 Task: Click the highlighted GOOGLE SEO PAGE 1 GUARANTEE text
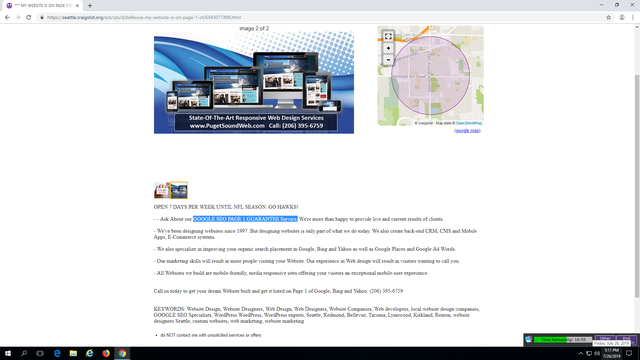(x=245, y=219)
